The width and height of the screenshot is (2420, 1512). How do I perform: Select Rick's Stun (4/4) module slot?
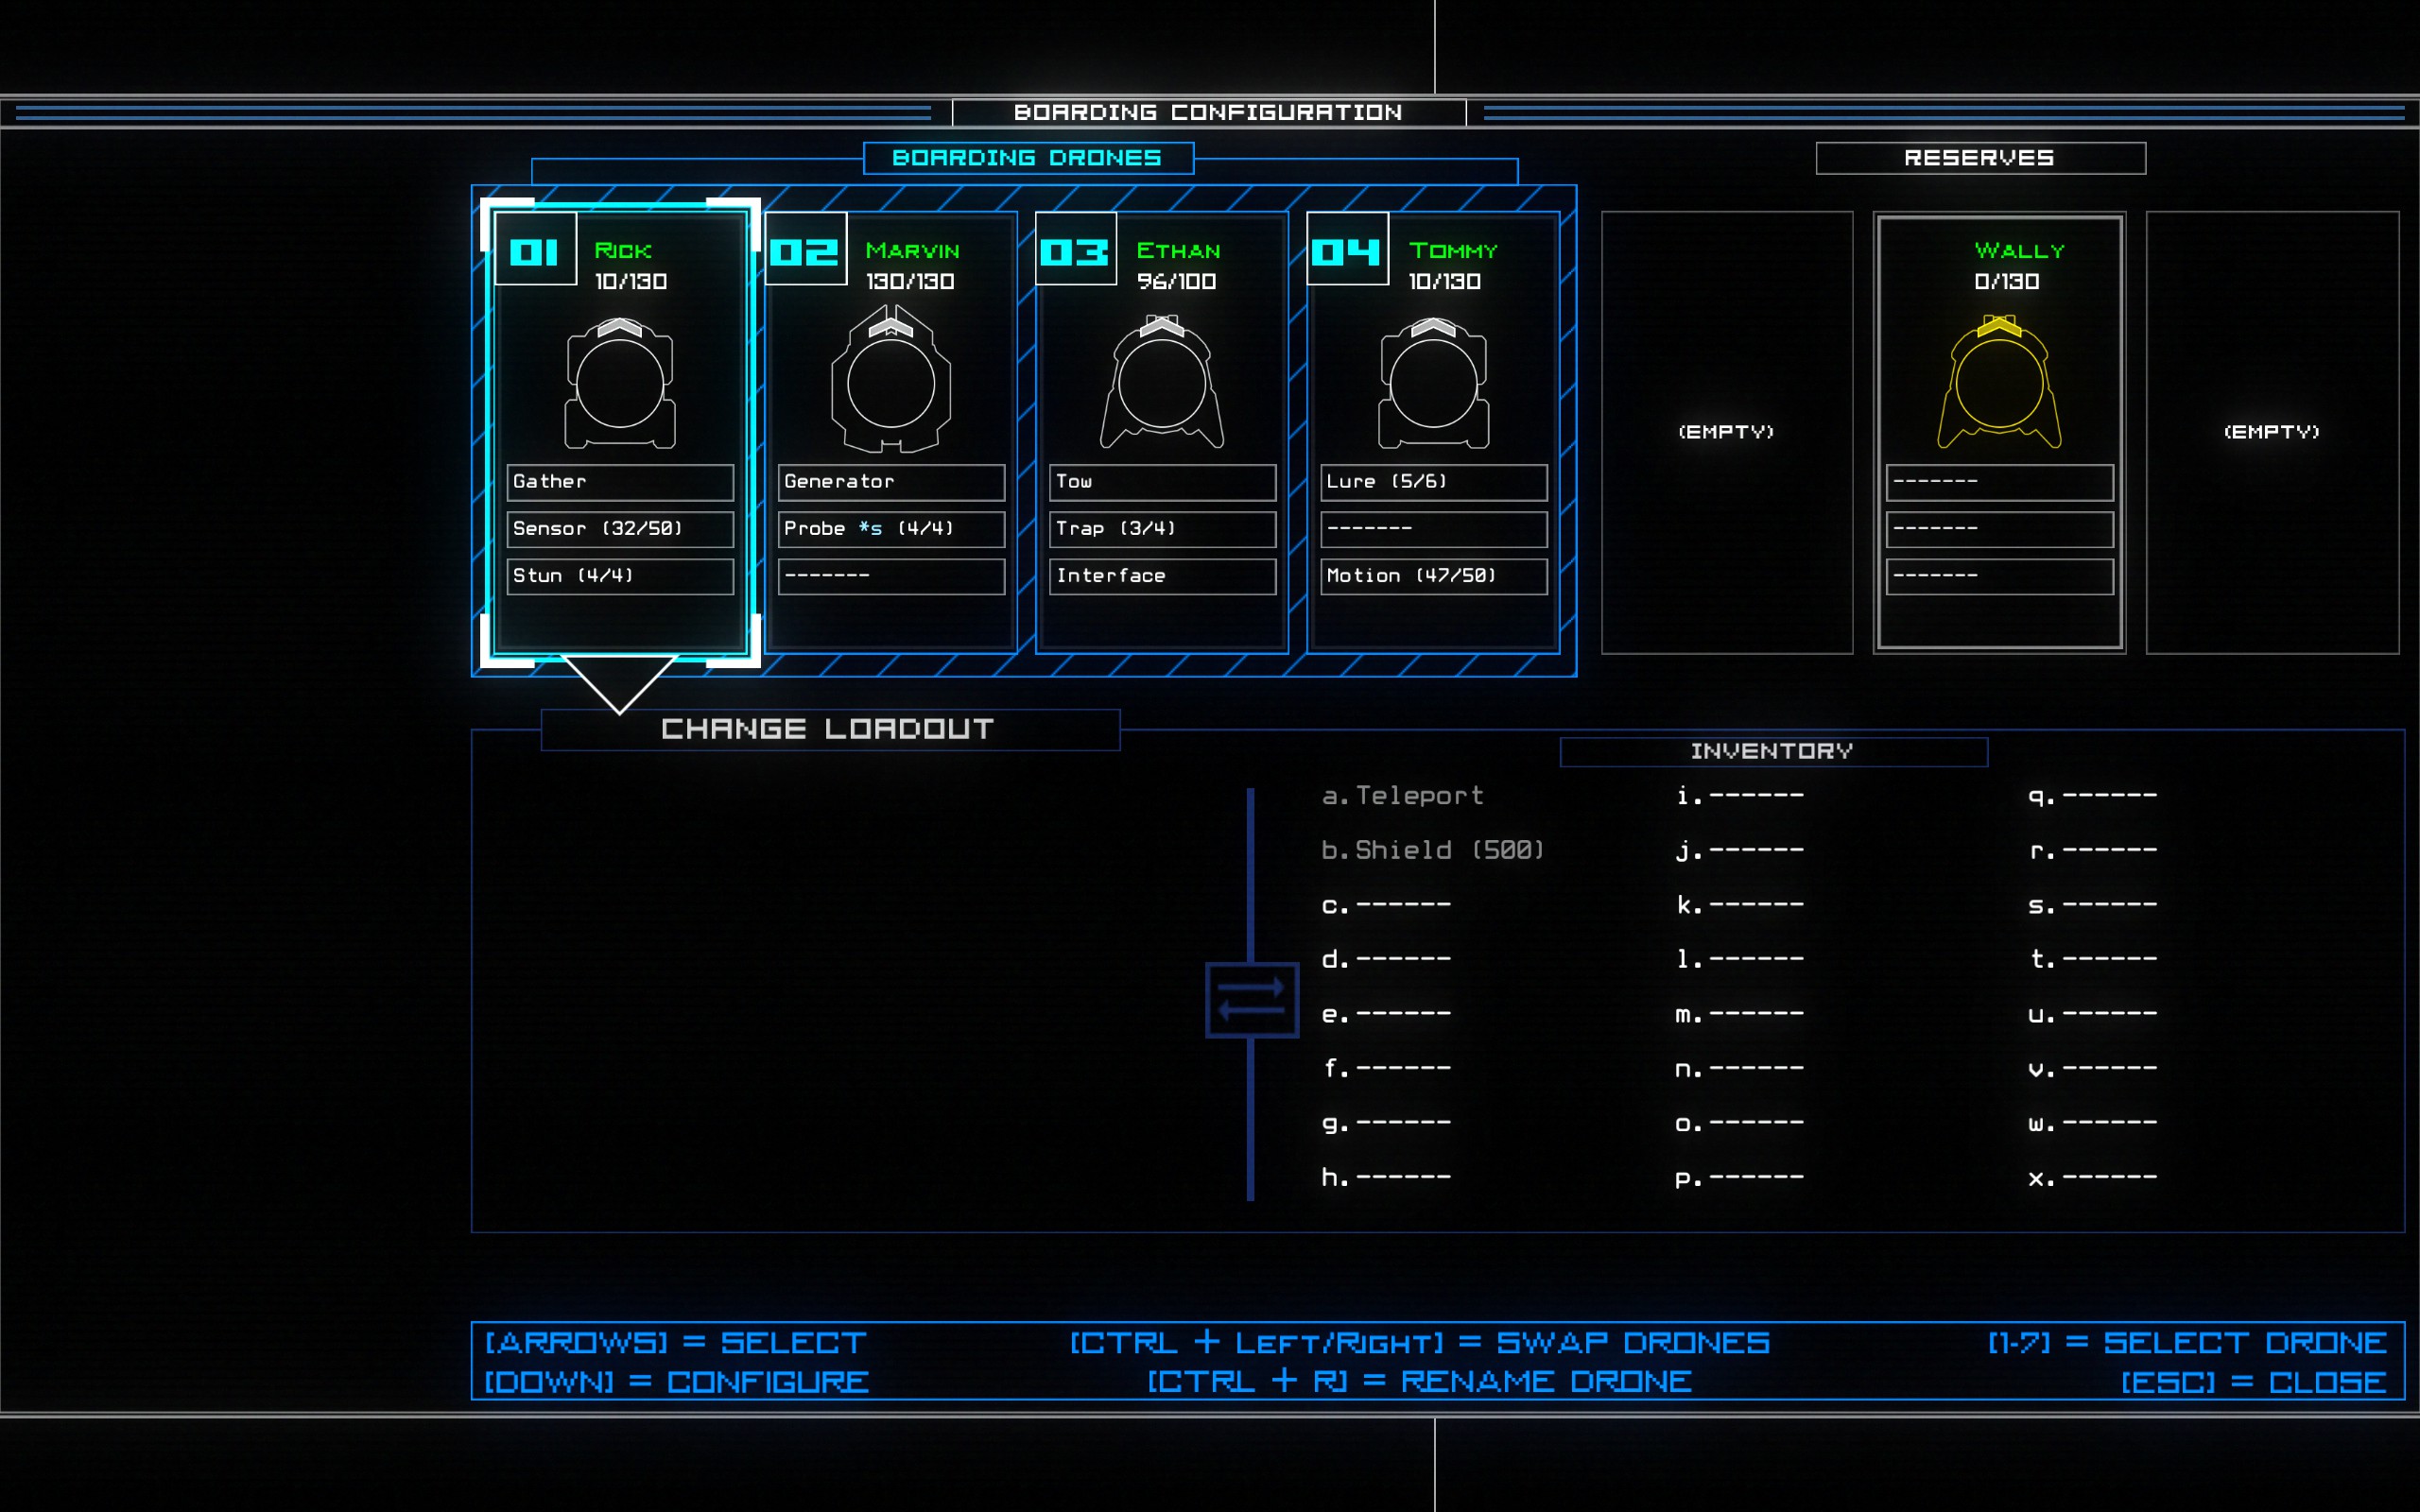[x=620, y=576]
